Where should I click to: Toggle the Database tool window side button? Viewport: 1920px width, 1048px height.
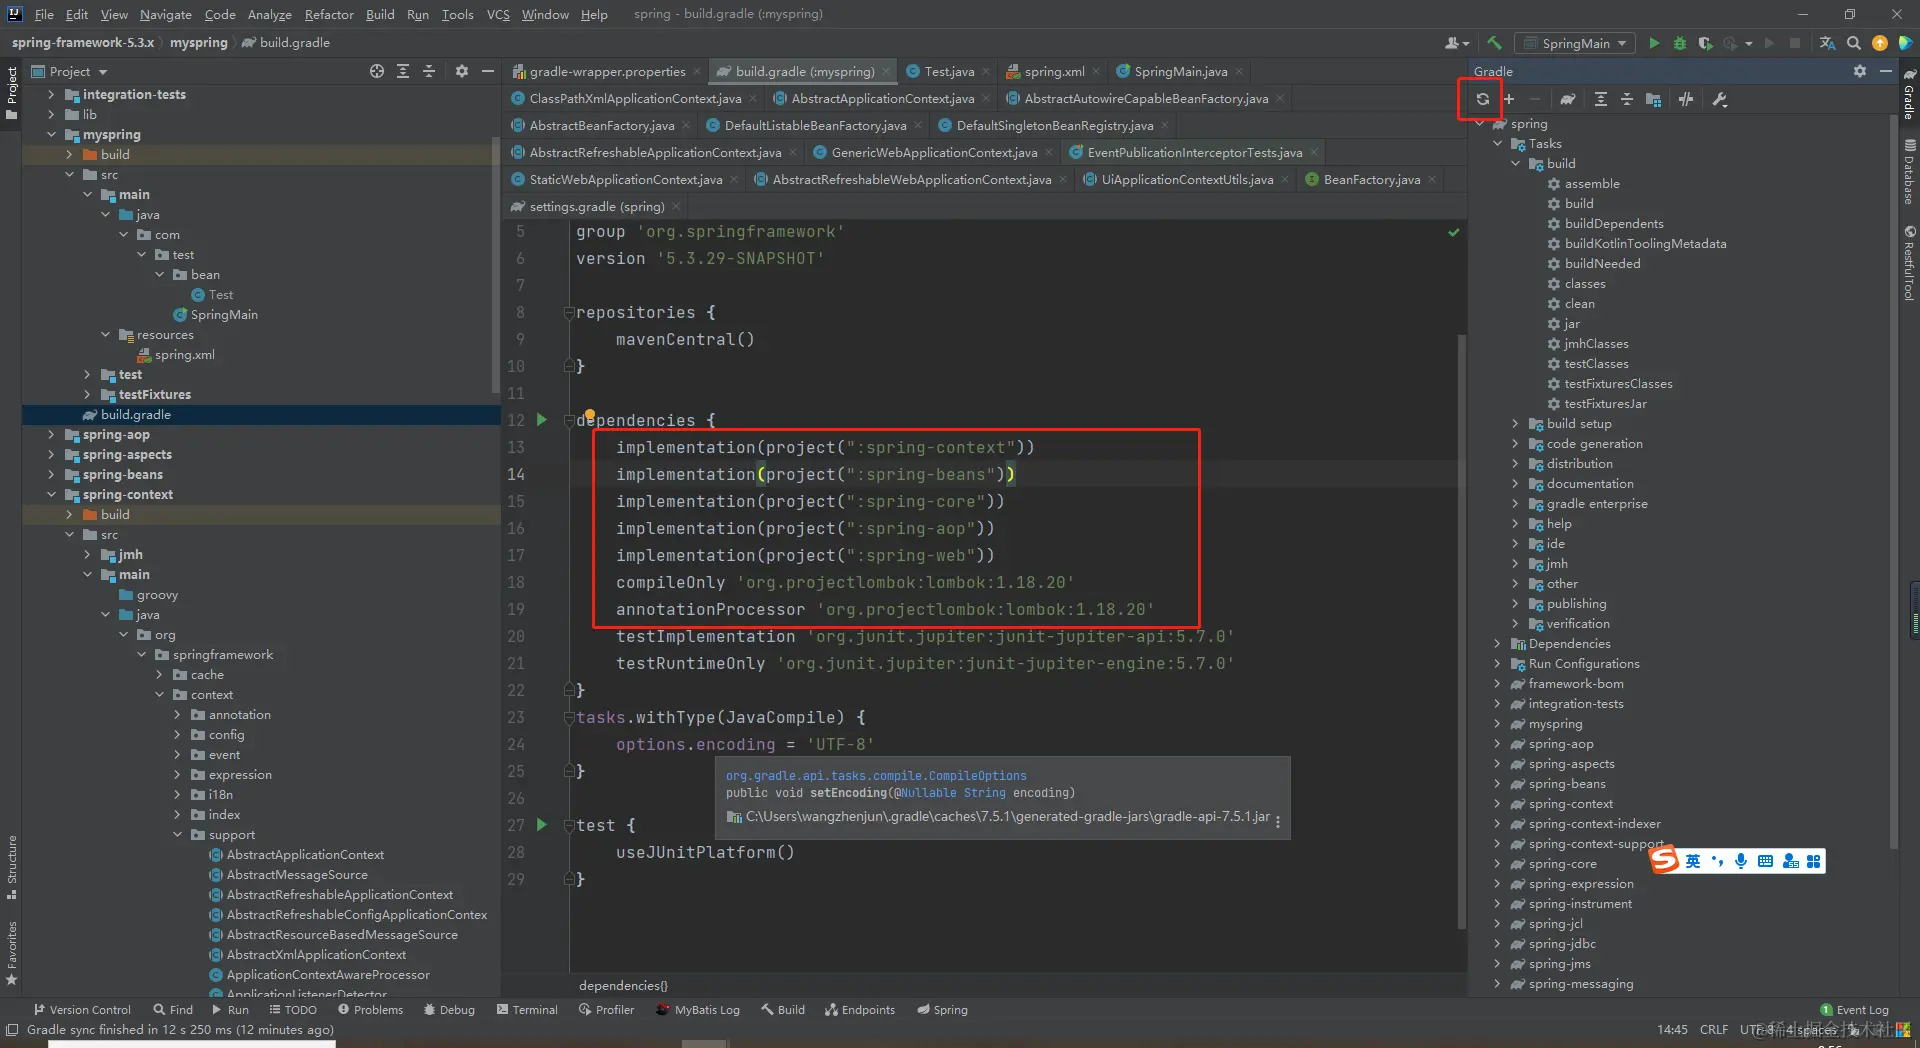click(x=1909, y=172)
